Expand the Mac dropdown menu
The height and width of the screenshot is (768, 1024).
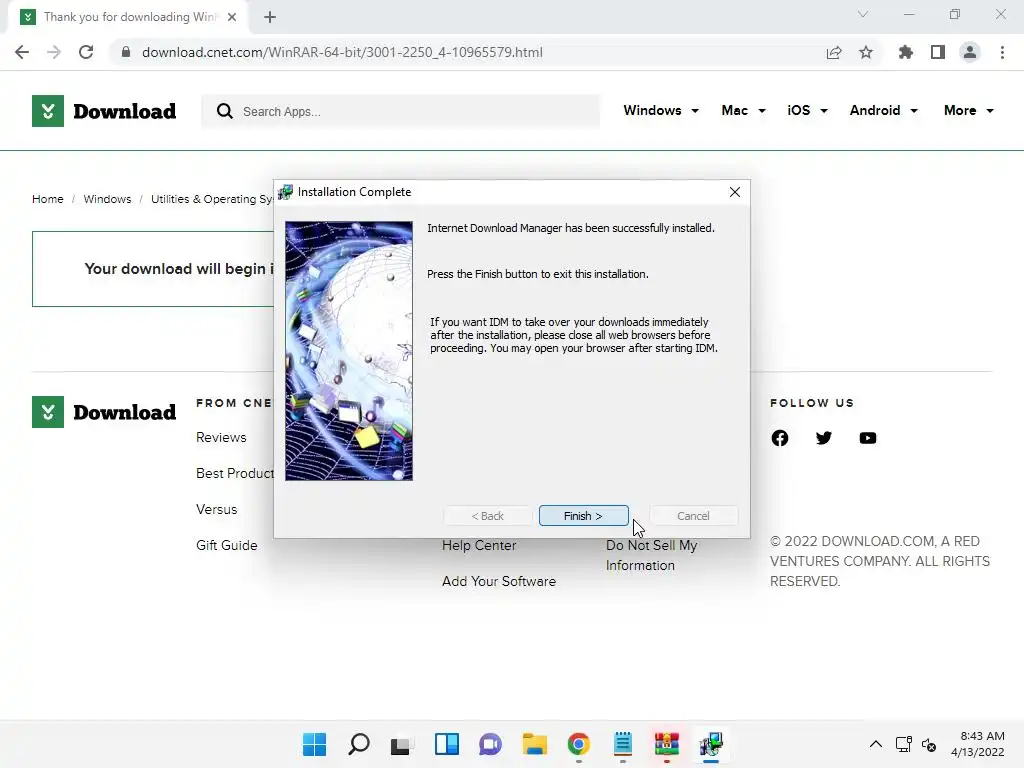(x=743, y=110)
